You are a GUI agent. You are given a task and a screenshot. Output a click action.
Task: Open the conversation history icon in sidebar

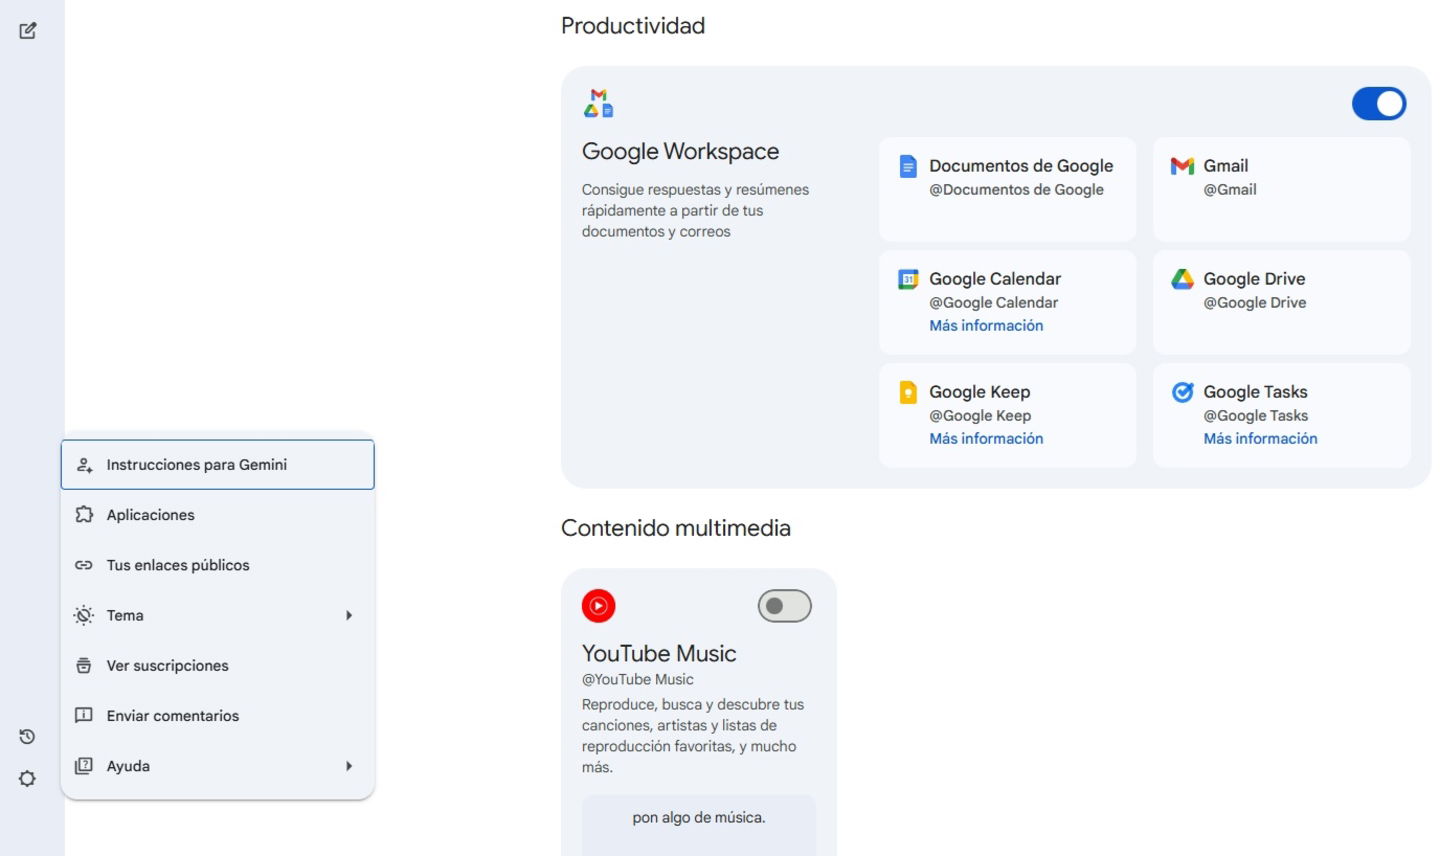click(27, 736)
